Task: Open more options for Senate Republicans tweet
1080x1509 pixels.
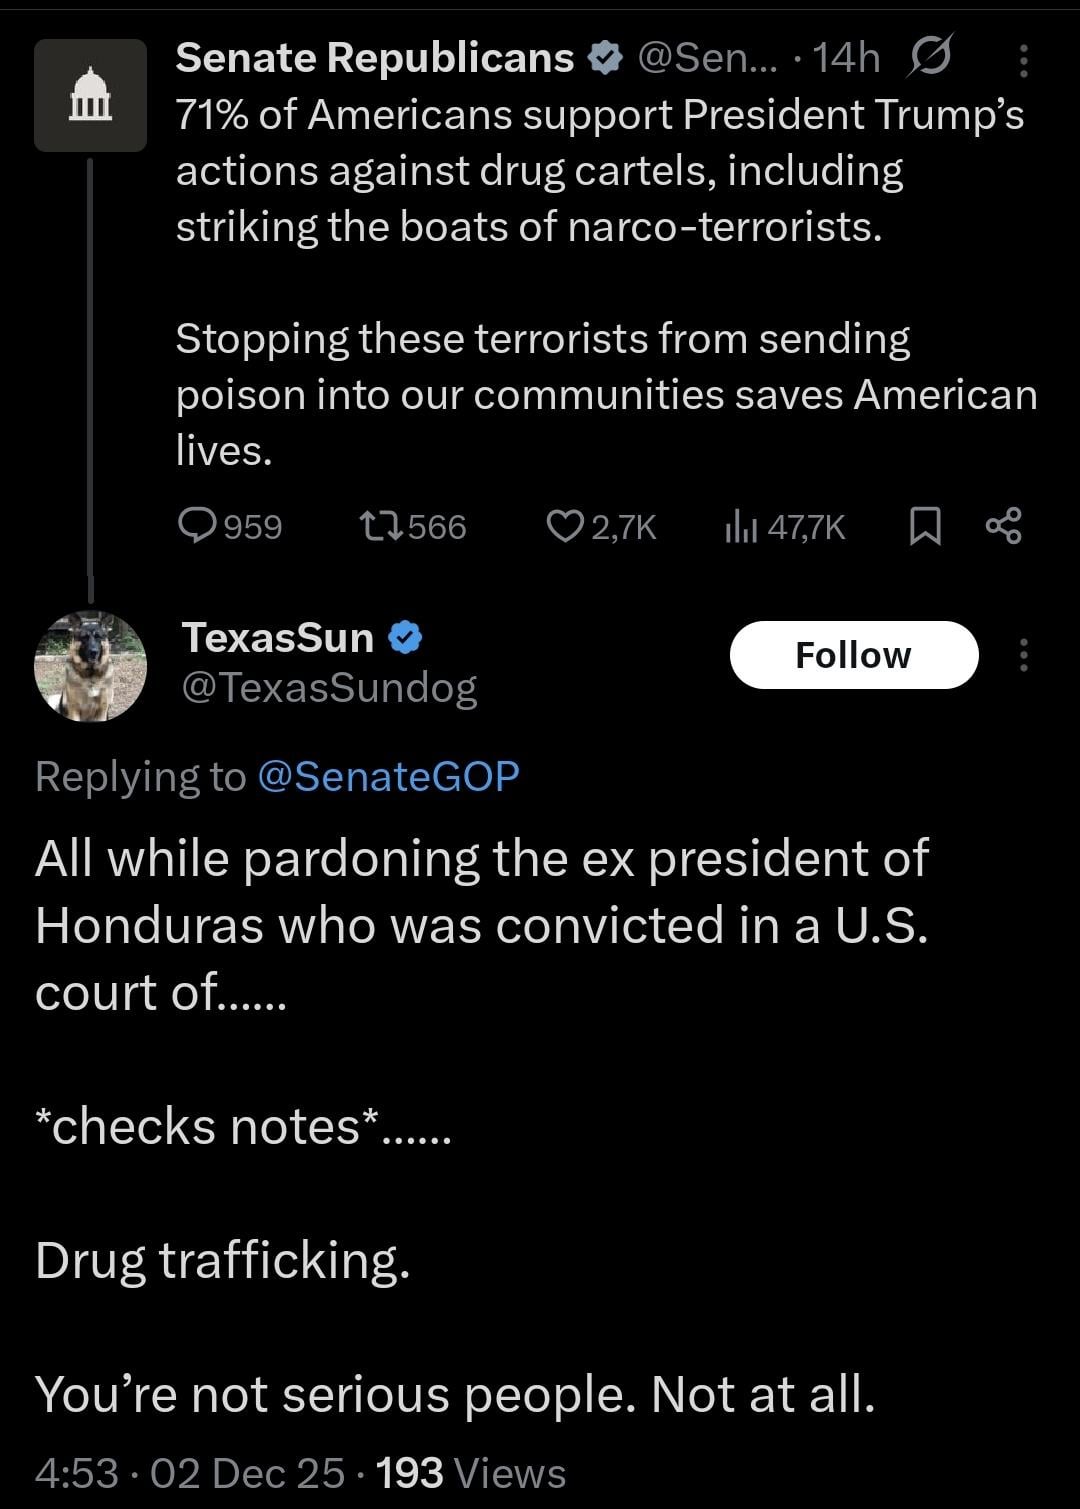Action: (1023, 61)
